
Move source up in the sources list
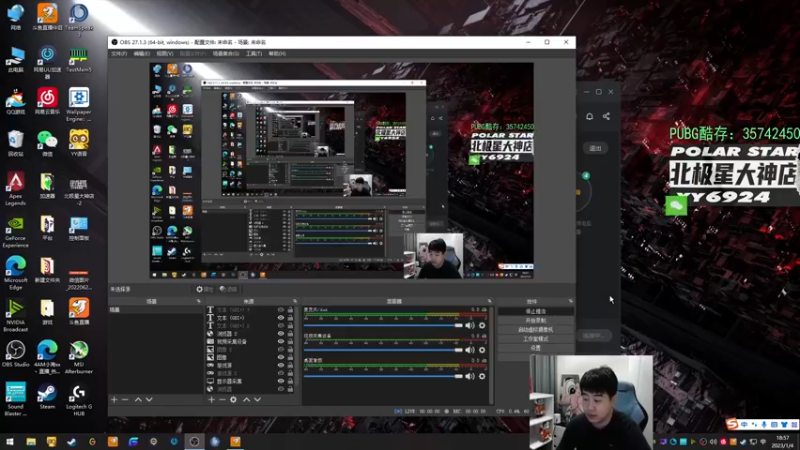pyautogui.click(x=246, y=399)
